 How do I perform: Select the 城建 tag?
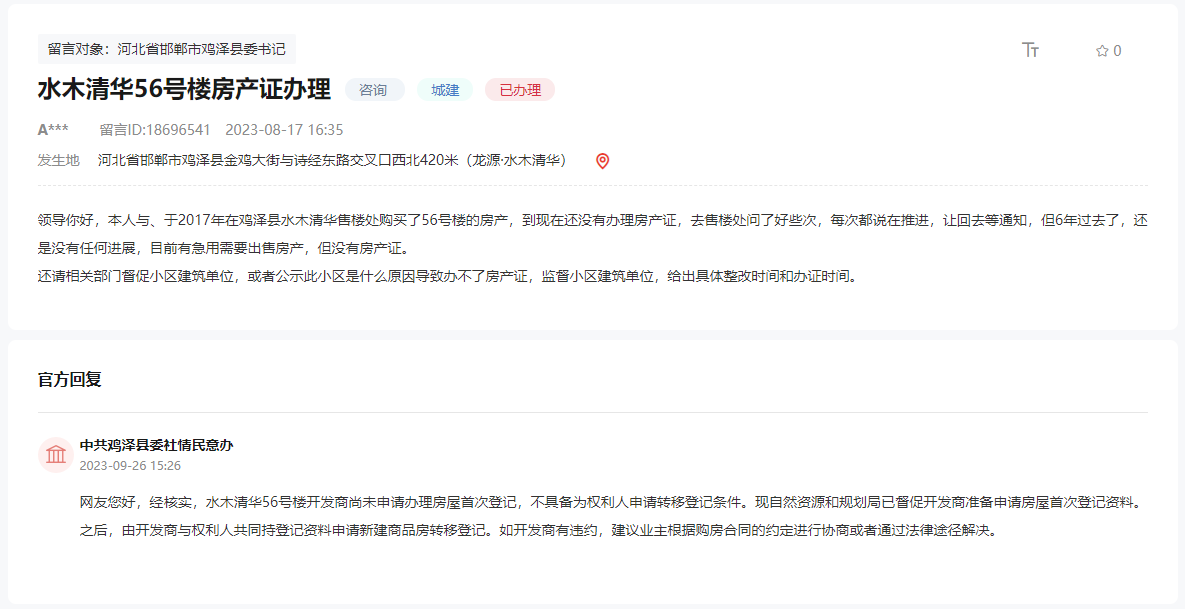coord(445,90)
